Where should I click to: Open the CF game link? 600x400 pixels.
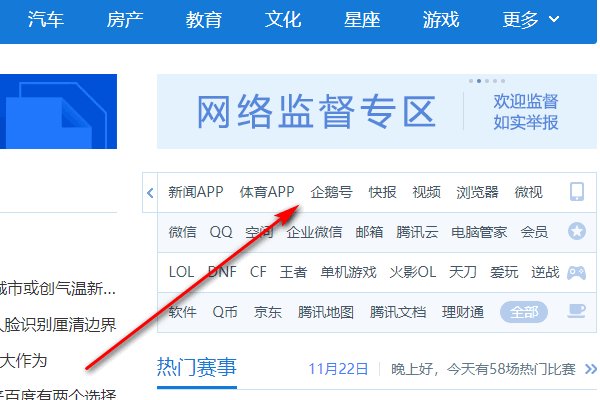pos(258,272)
